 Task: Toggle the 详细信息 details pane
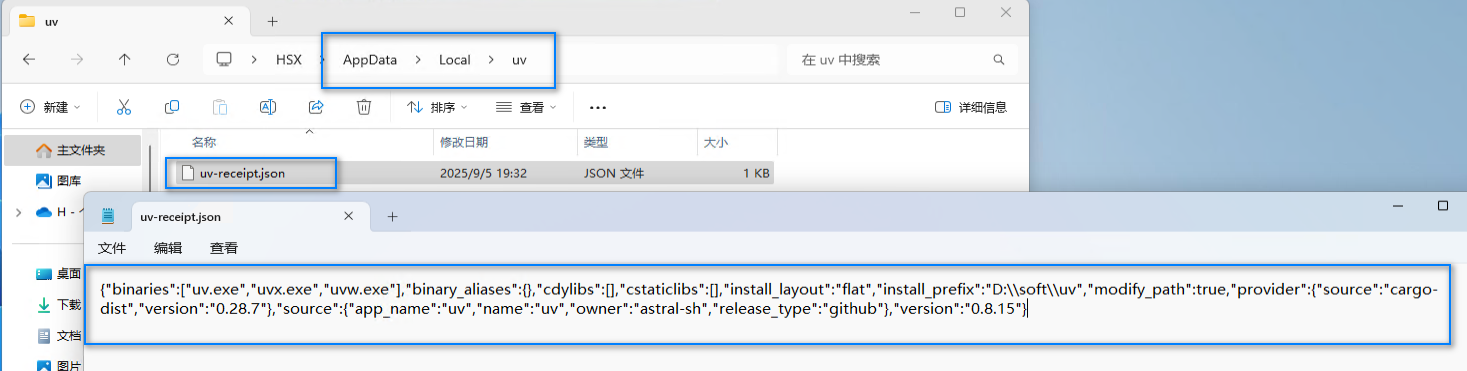coord(970,107)
